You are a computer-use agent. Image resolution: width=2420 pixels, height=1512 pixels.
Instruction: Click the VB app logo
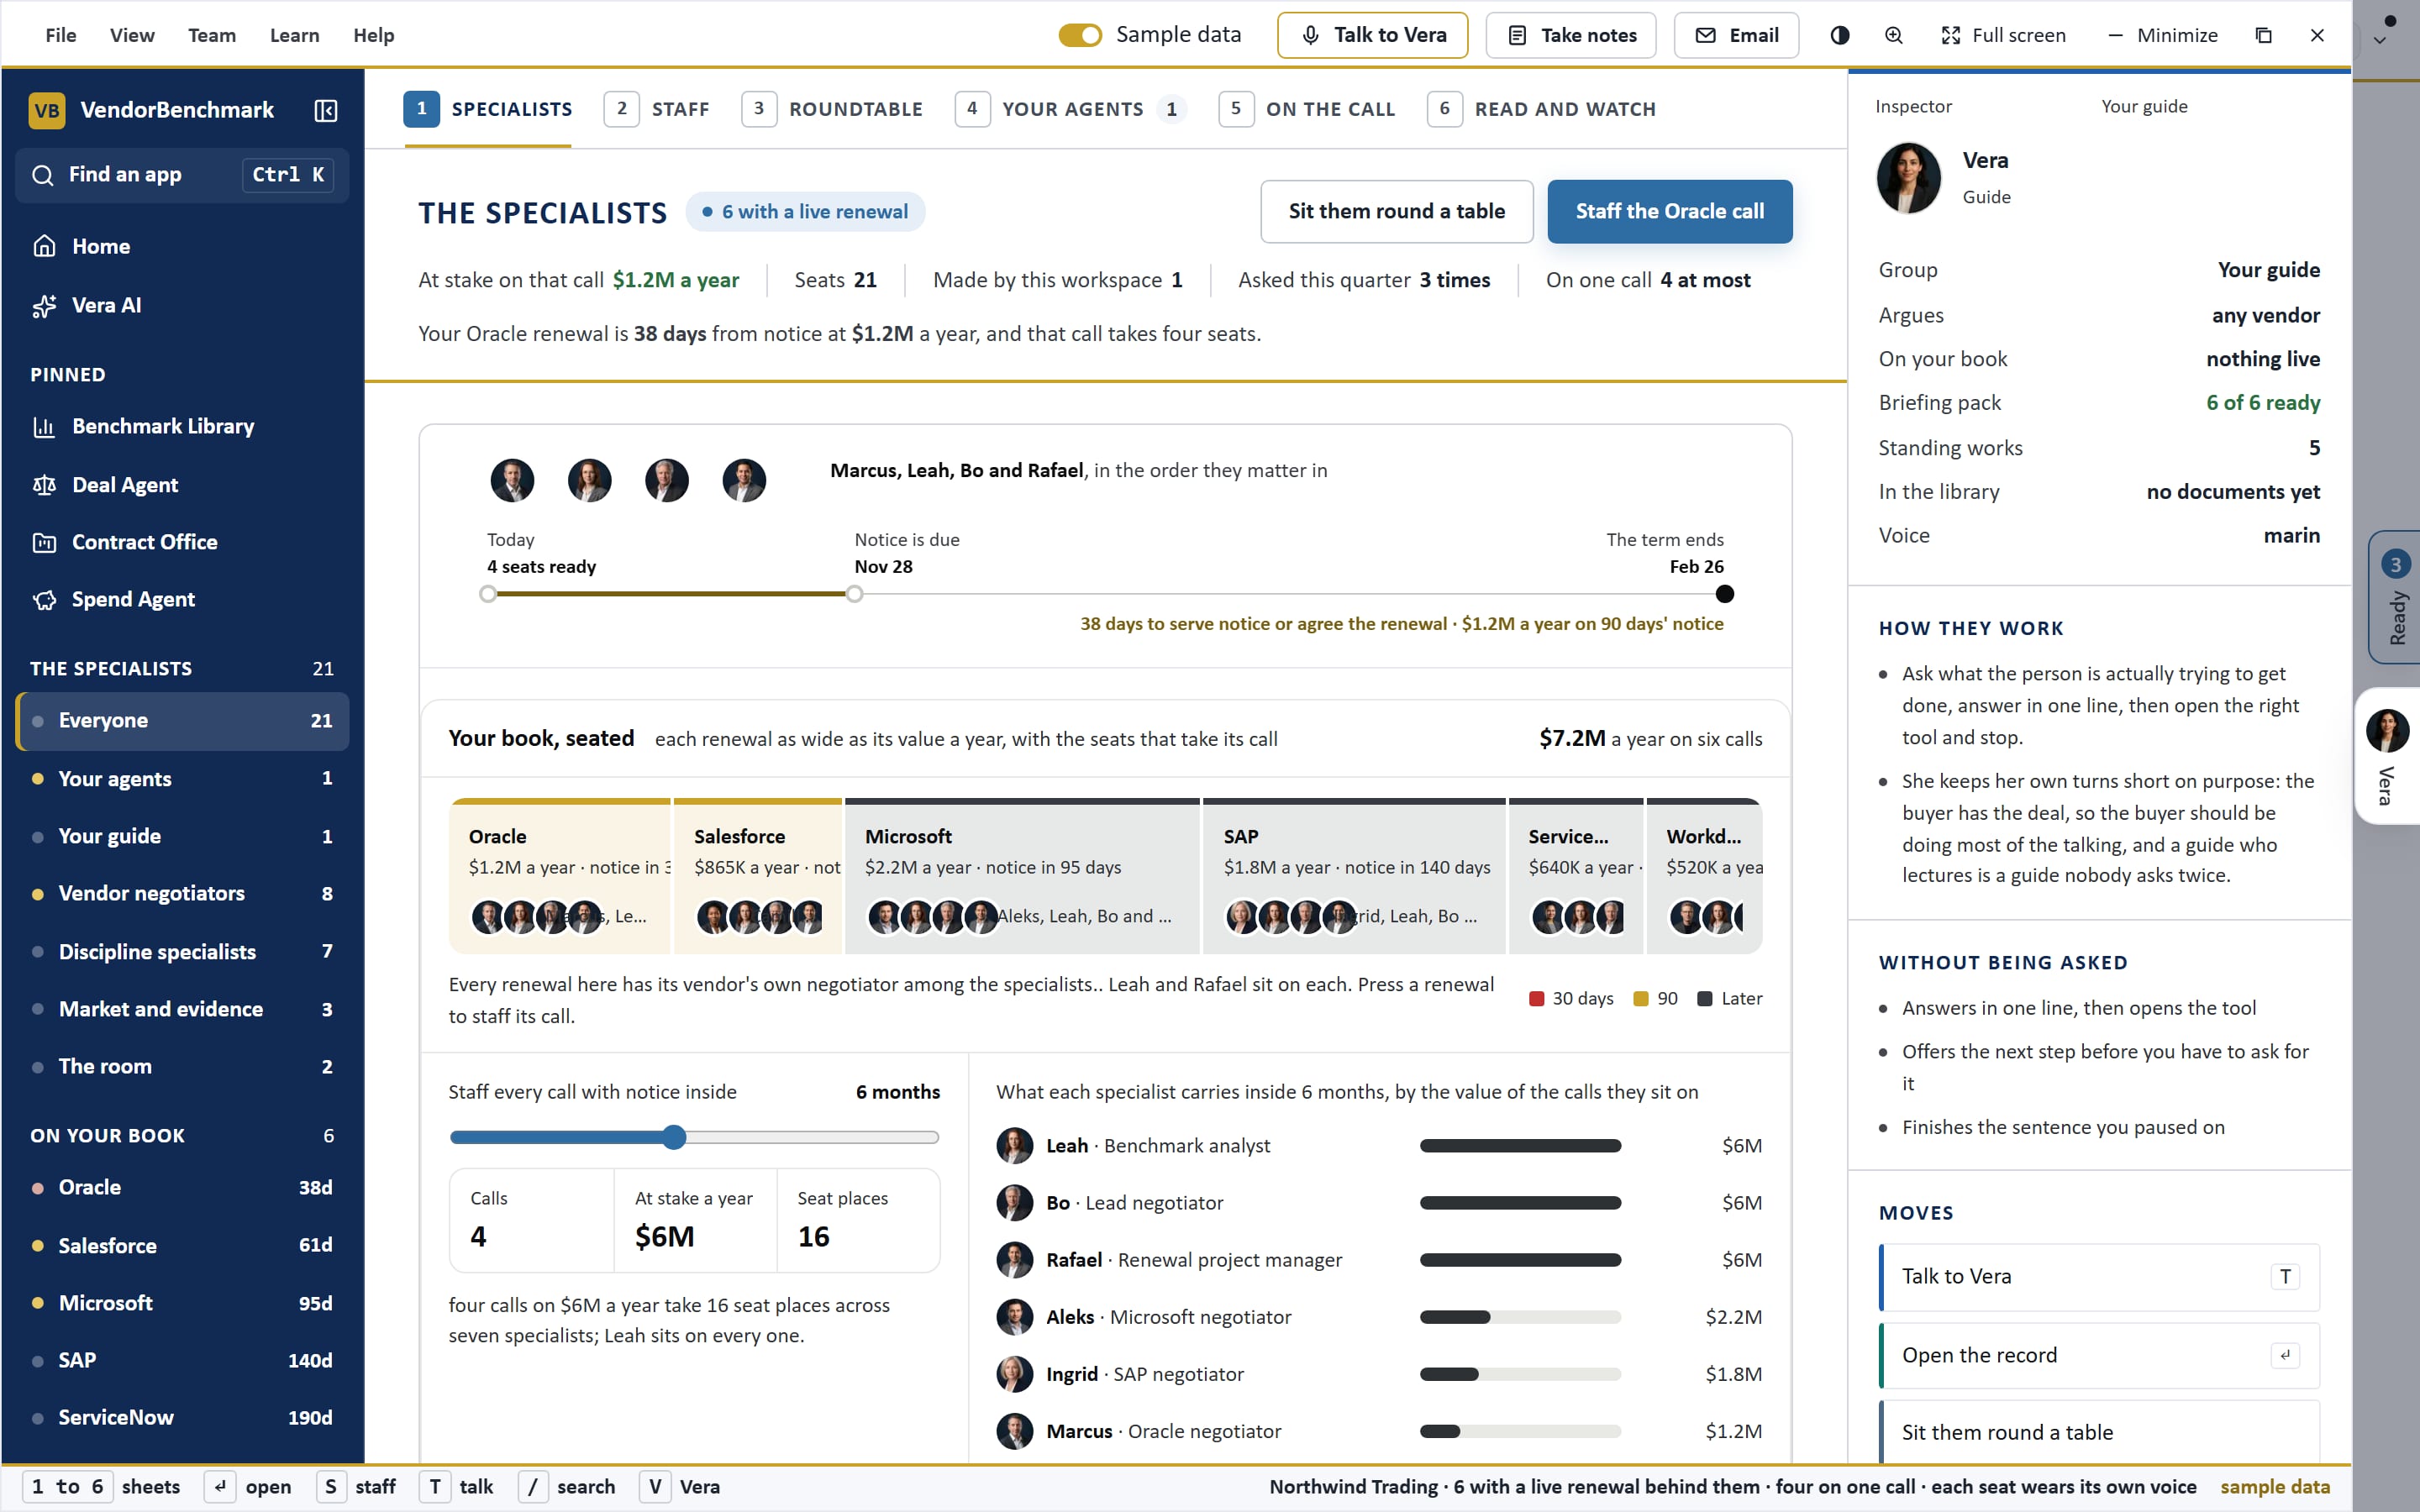click(x=47, y=110)
